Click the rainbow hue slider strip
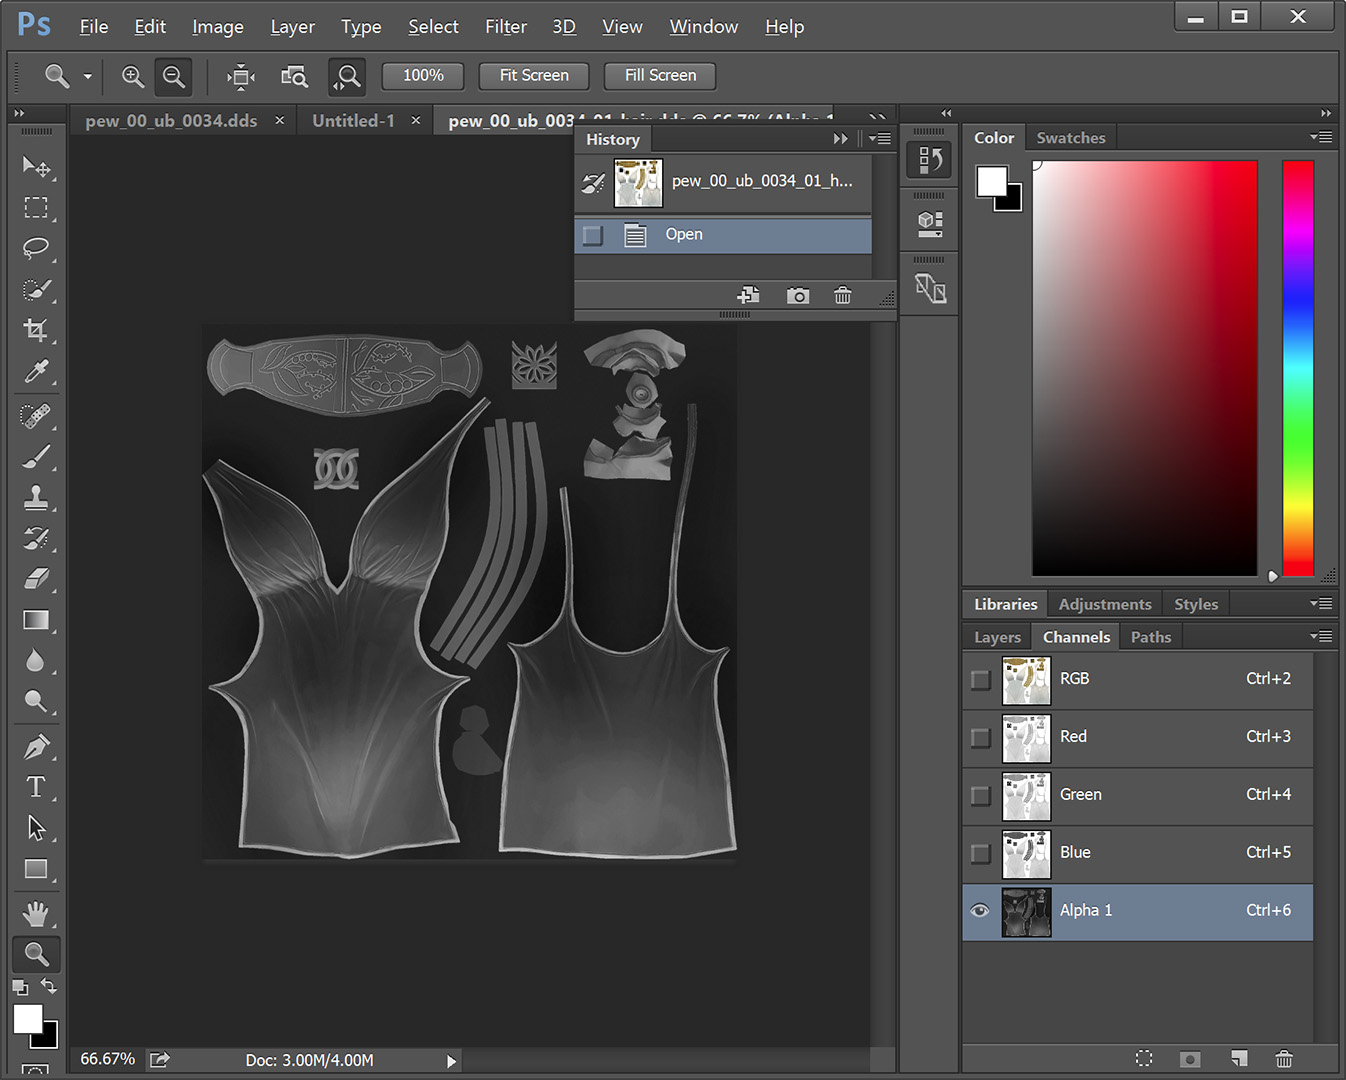Viewport: 1346px width, 1080px height. [1297, 368]
